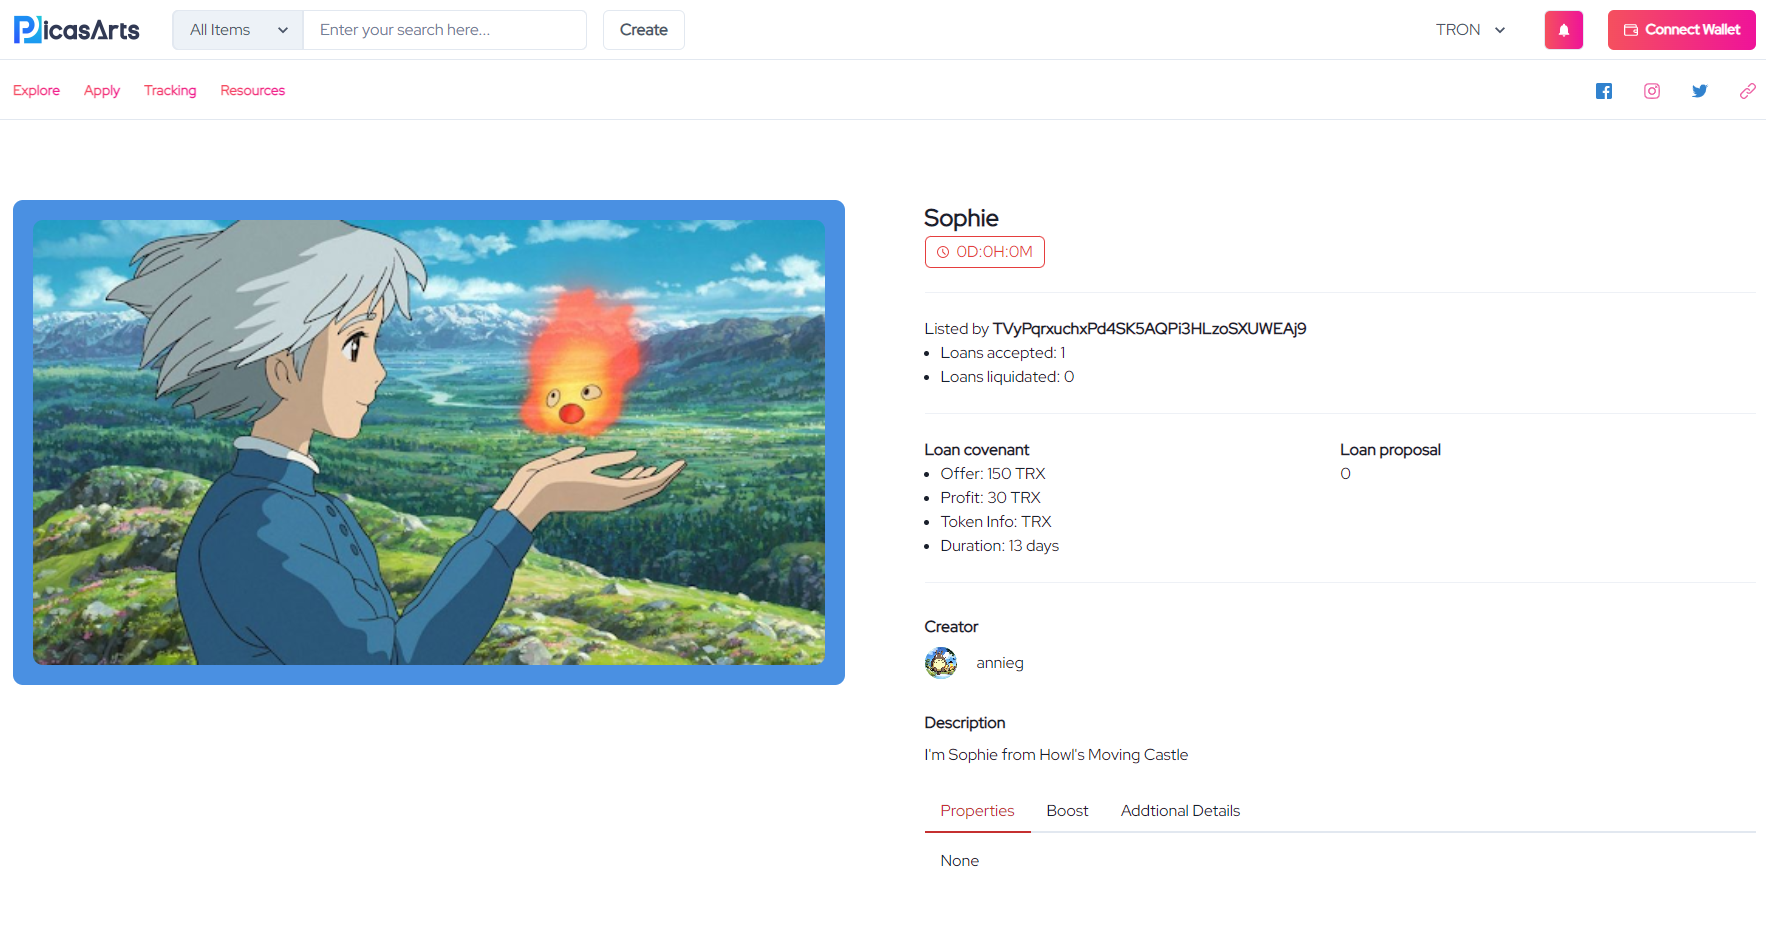Open the Resources menu item
This screenshot has height=936, width=1766.
[x=253, y=90]
